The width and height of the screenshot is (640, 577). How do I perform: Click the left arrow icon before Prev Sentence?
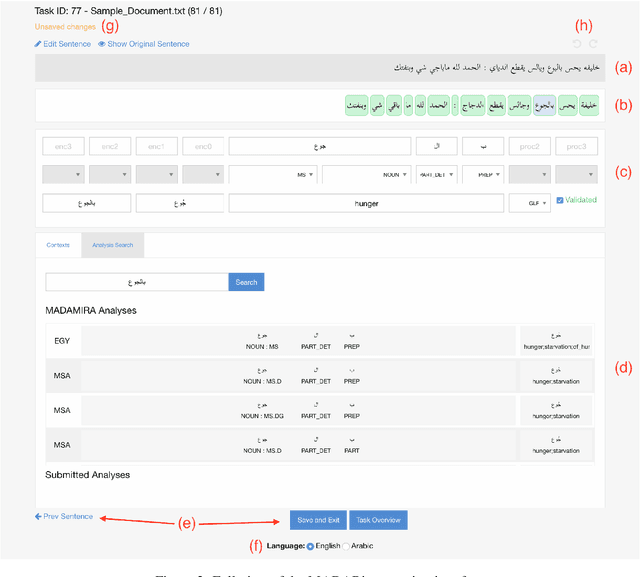click(x=38, y=516)
